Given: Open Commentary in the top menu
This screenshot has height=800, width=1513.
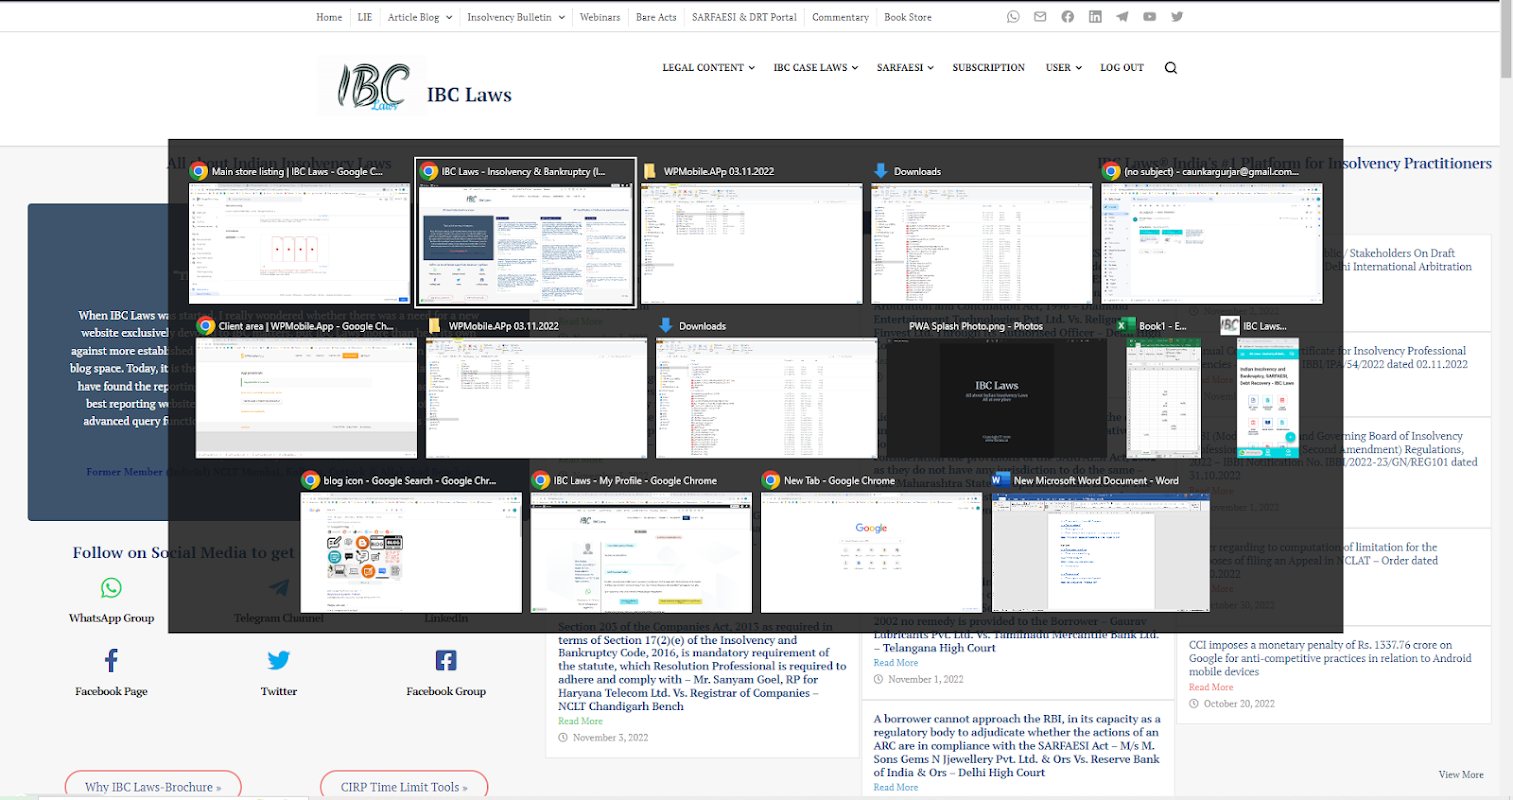Looking at the screenshot, I should [x=840, y=17].
